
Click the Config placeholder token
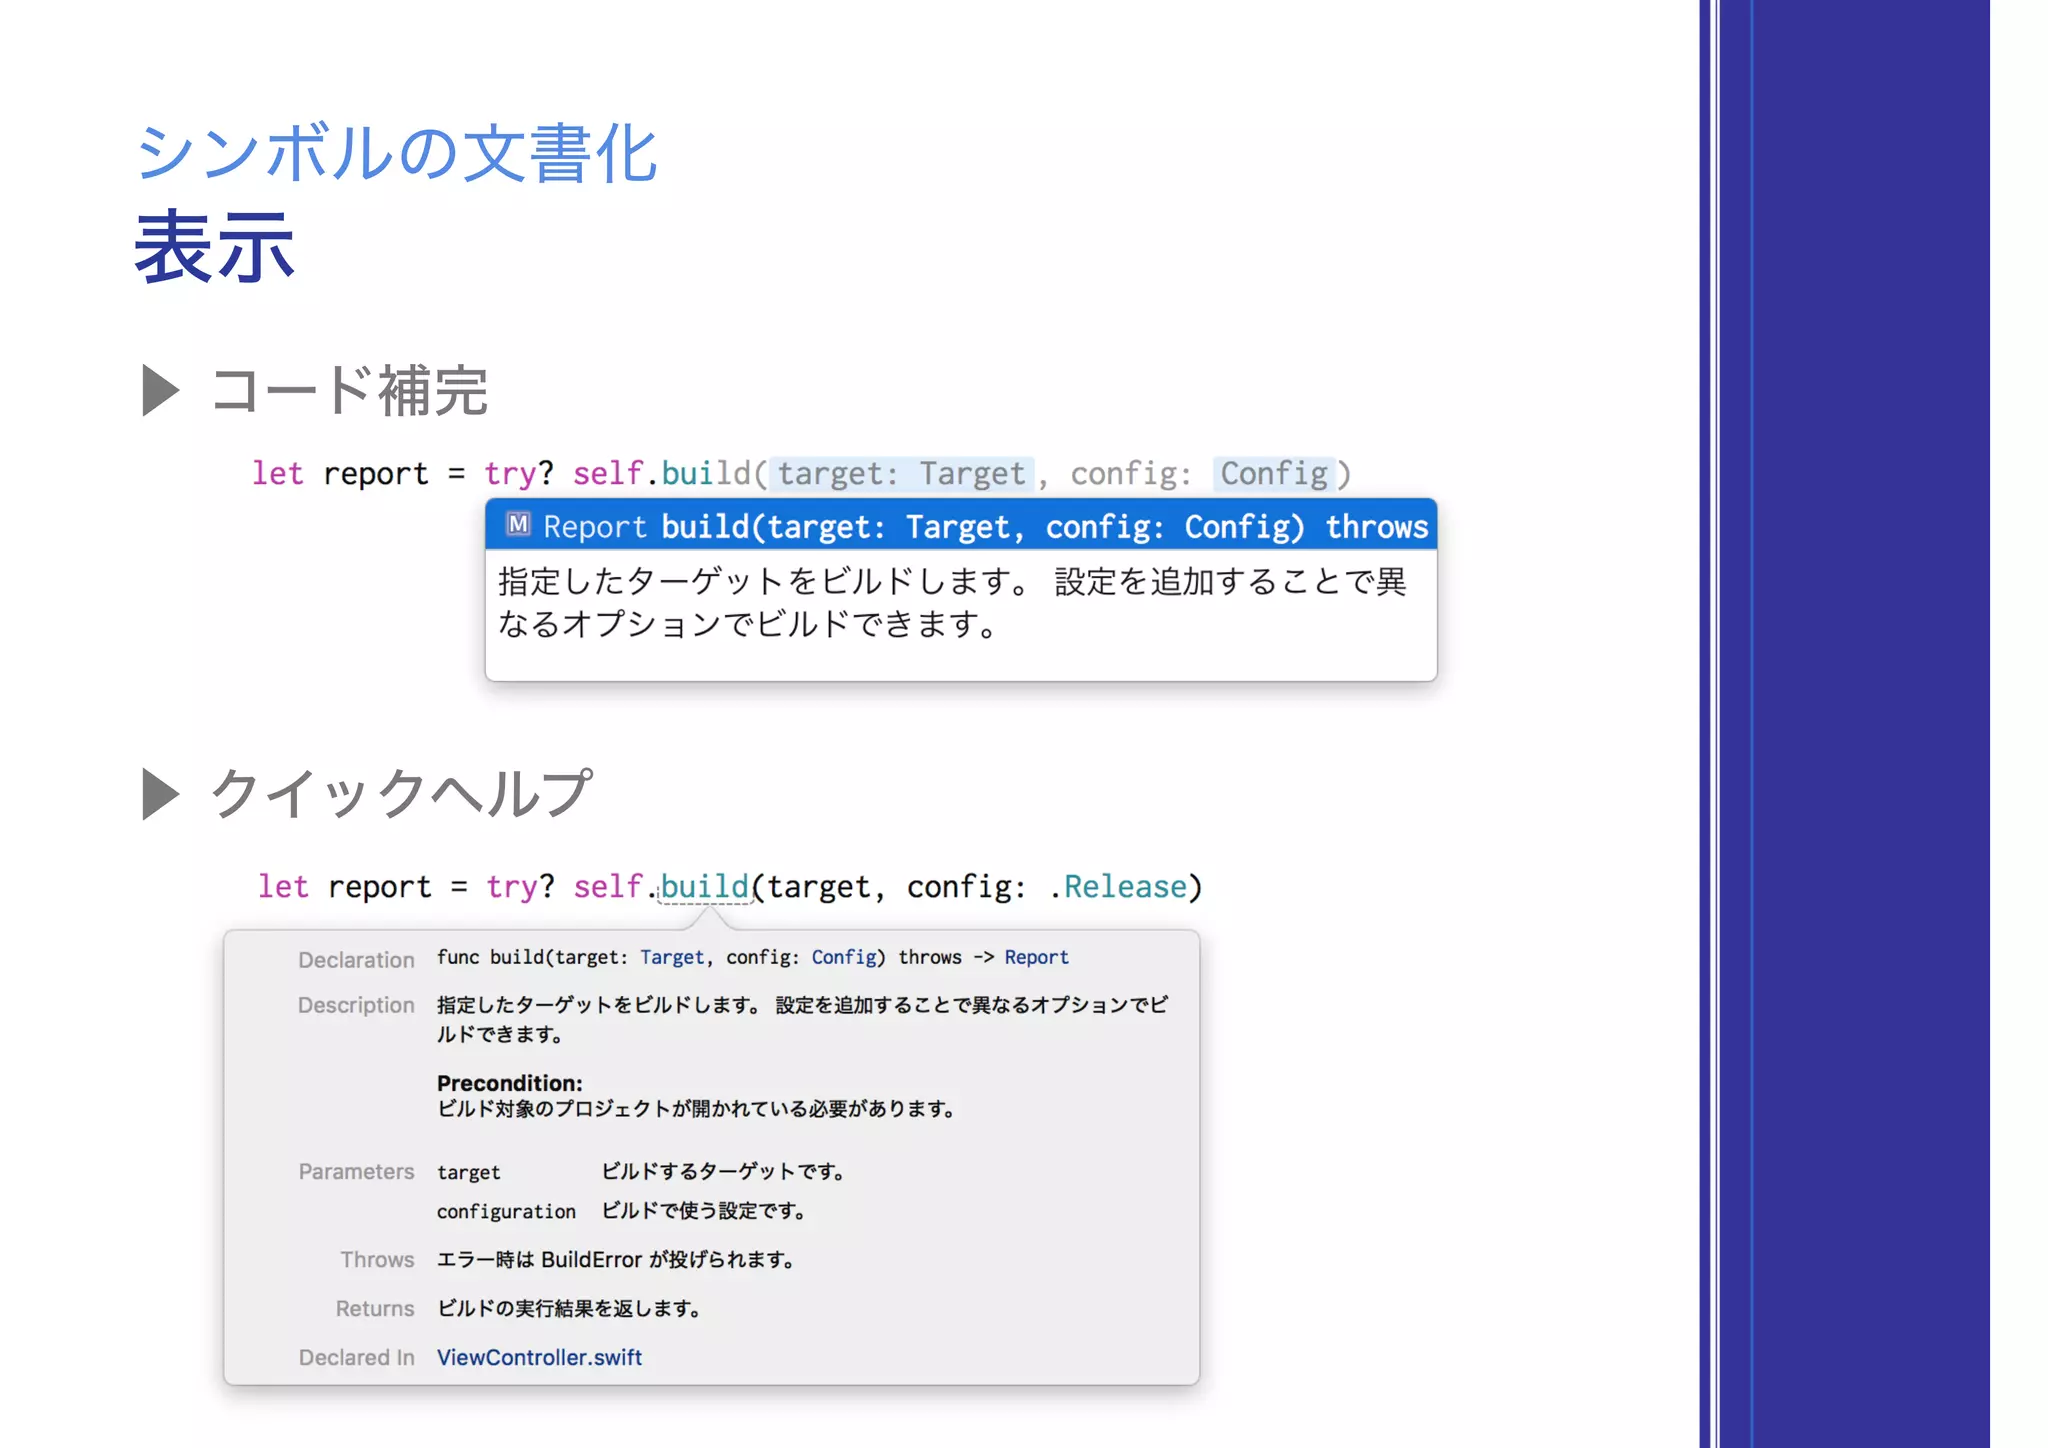tap(1274, 473)
